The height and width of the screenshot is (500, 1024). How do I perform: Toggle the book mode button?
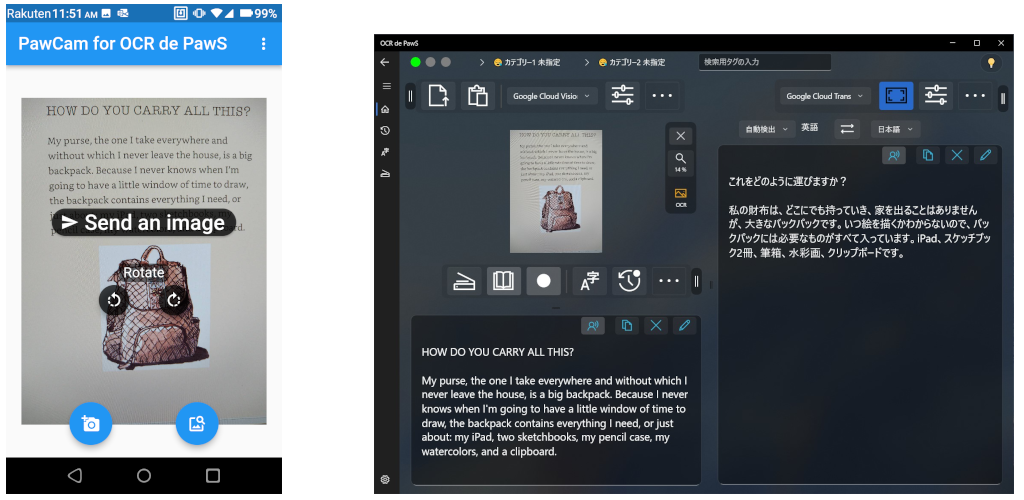point(503,281)
